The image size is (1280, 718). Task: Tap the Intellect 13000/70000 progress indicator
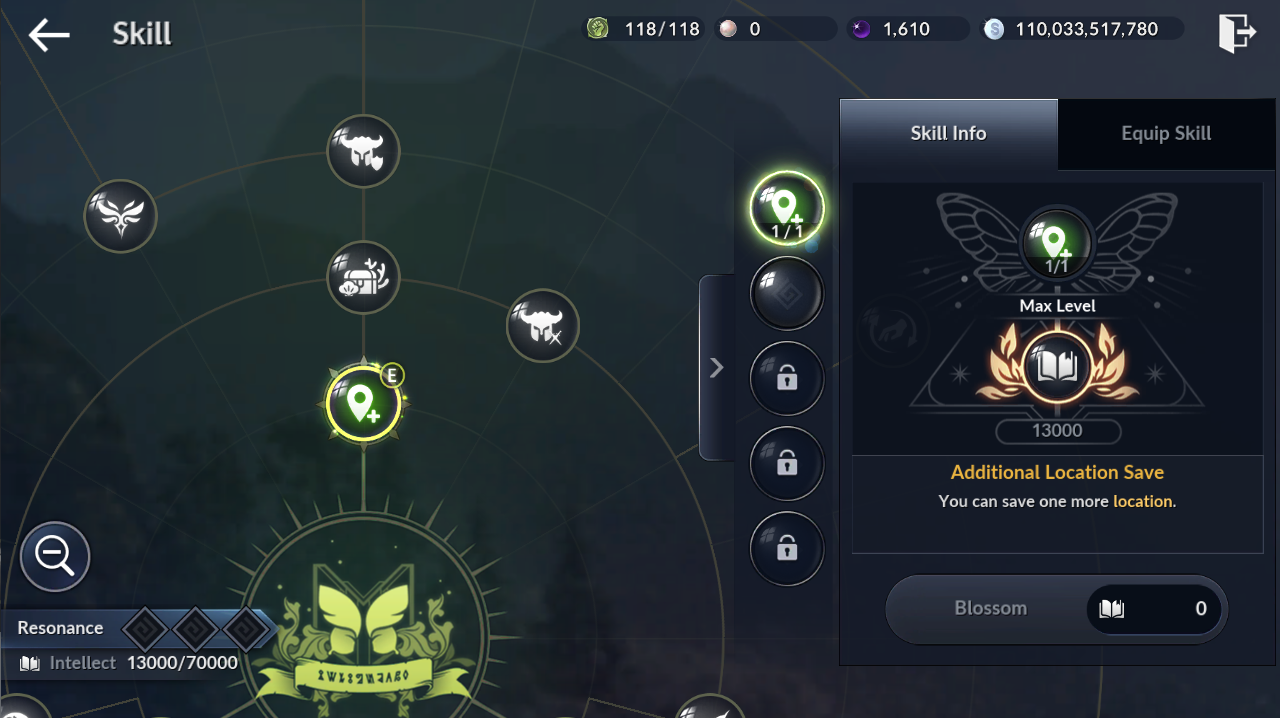pyautogui.click(x=128, y=663)
